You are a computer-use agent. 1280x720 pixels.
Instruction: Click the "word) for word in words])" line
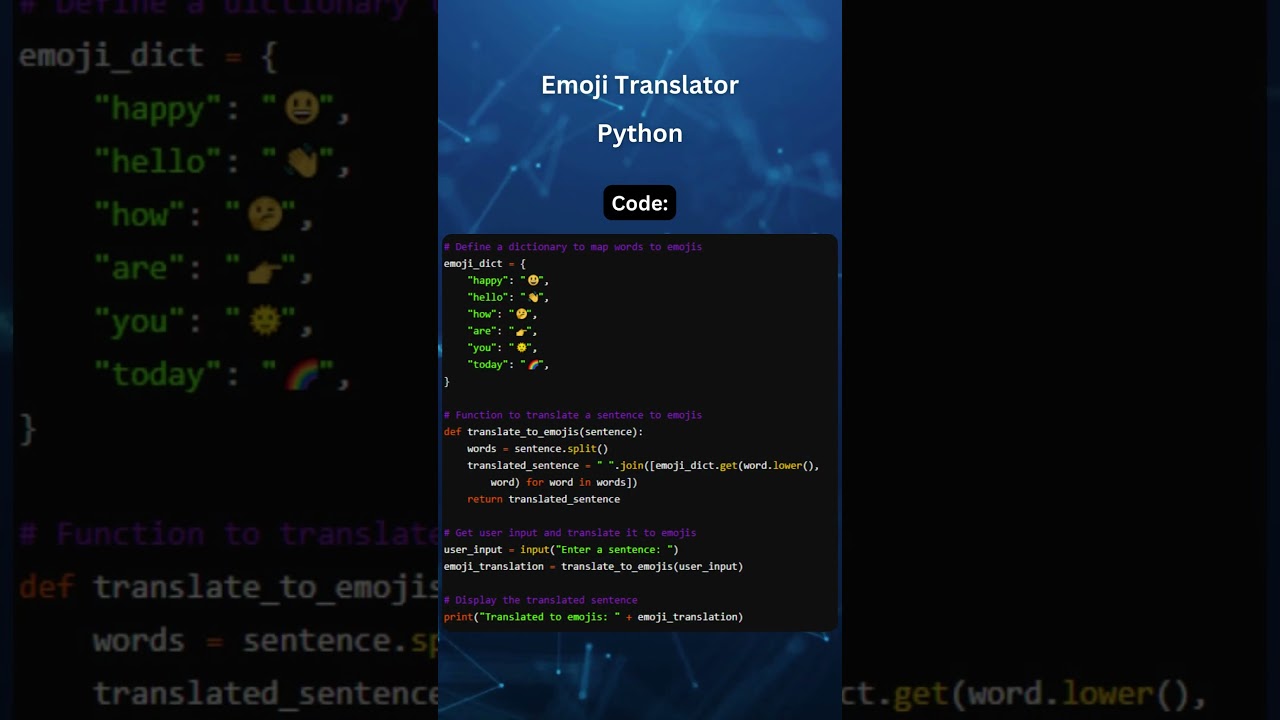click(564, 483)
